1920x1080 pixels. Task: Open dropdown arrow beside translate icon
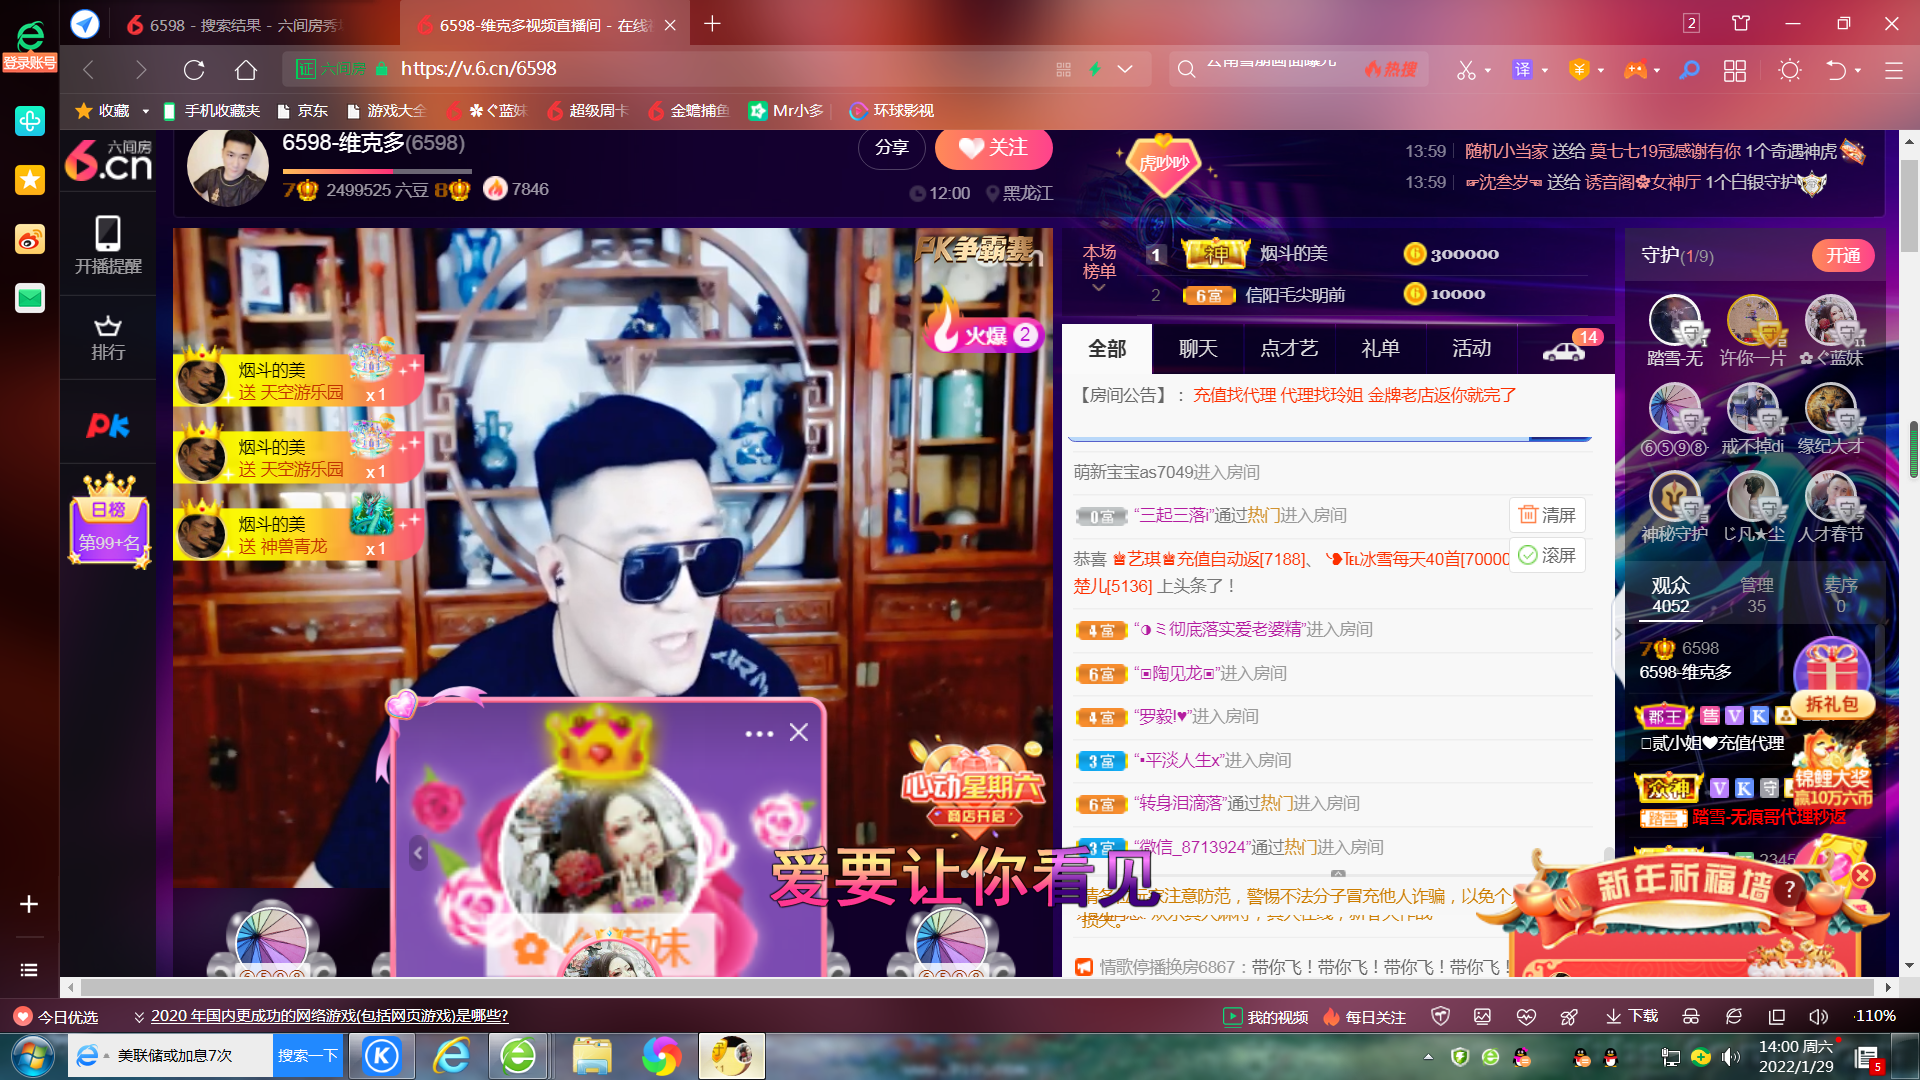pos(1545,71)
